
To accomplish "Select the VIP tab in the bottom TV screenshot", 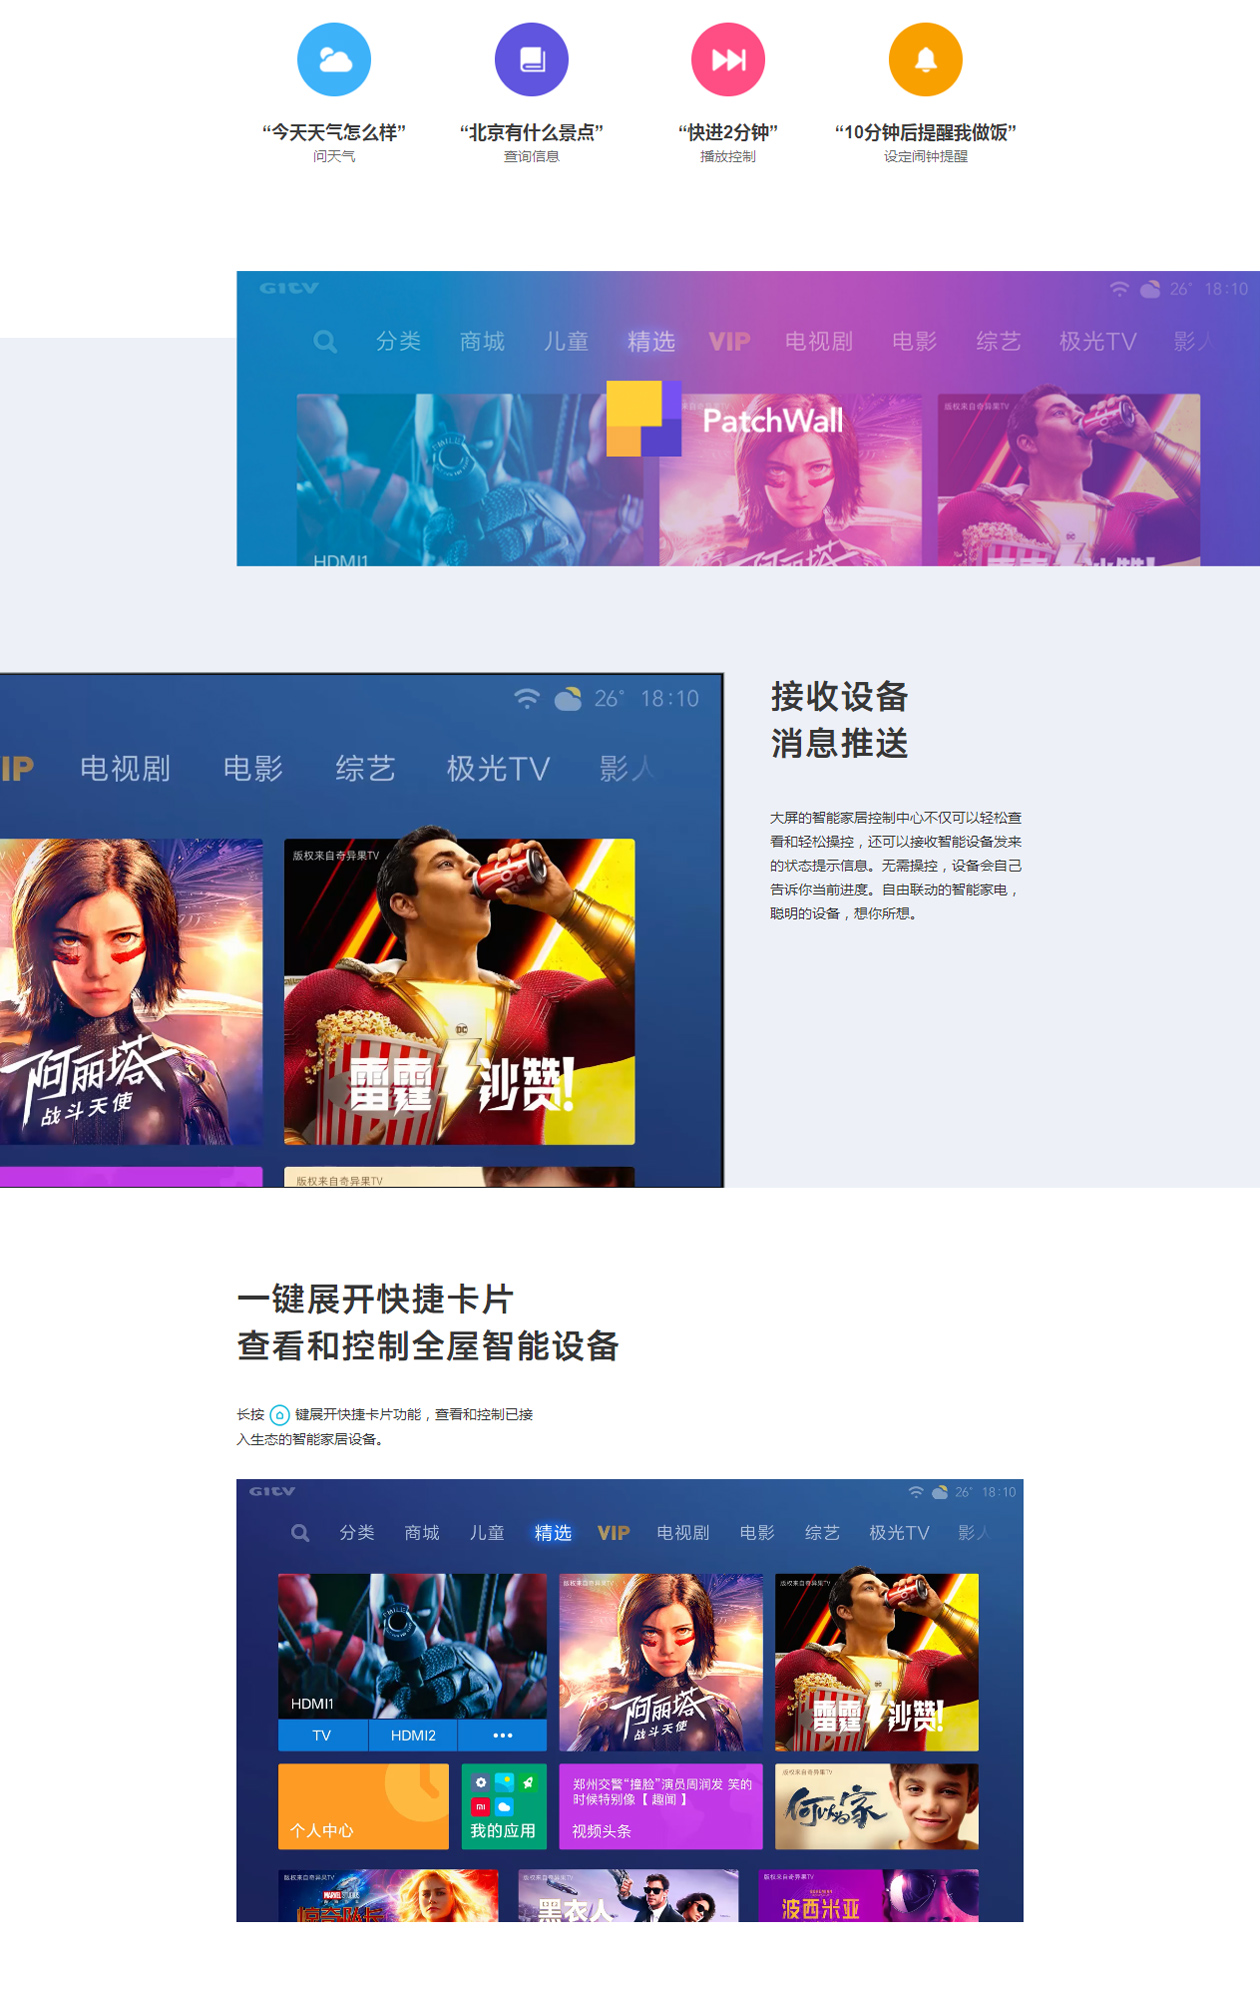I will 614,1533.
